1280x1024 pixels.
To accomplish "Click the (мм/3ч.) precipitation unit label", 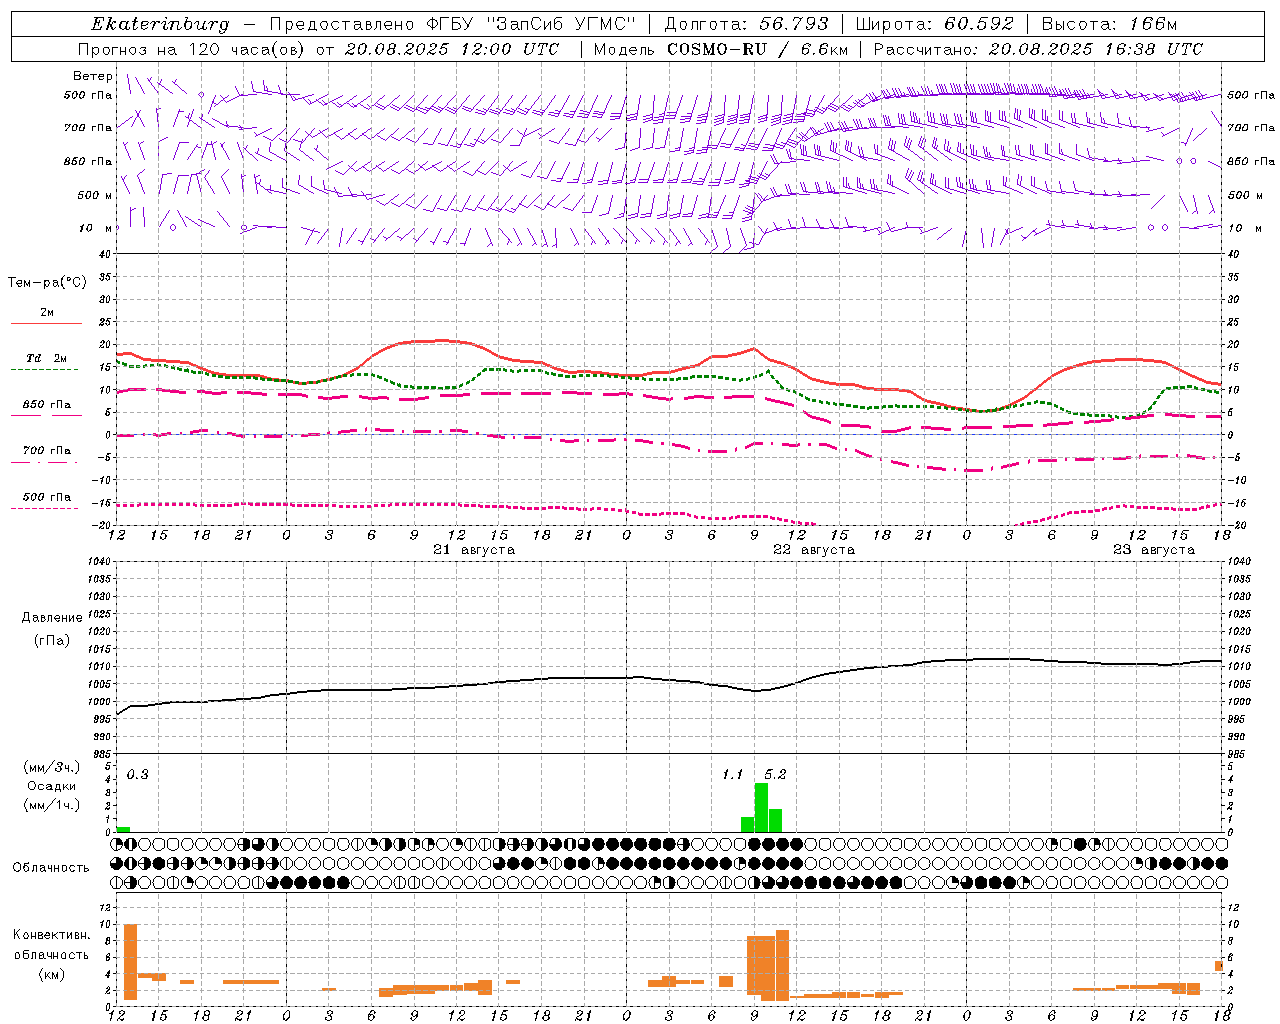I will (x=52, y=768).
